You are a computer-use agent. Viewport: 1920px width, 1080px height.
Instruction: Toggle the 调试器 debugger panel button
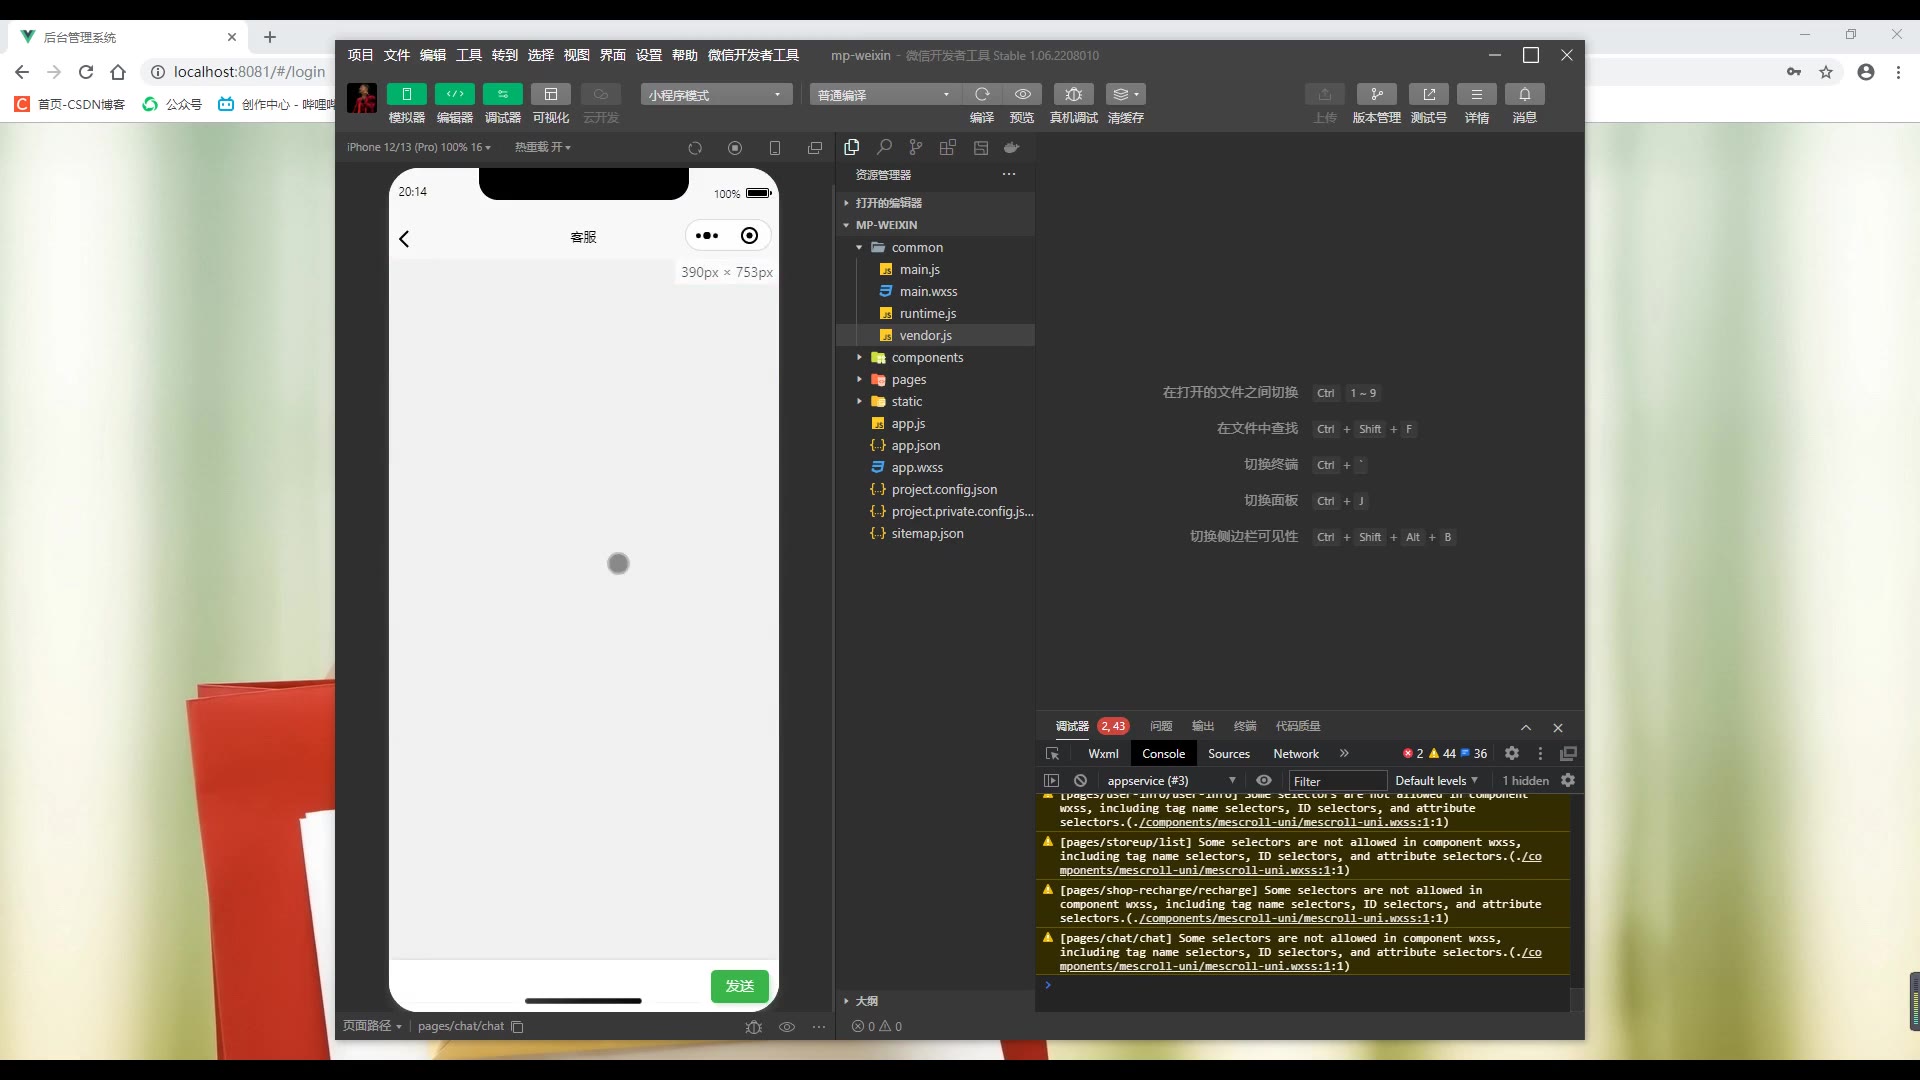click(x=502, y=94)
